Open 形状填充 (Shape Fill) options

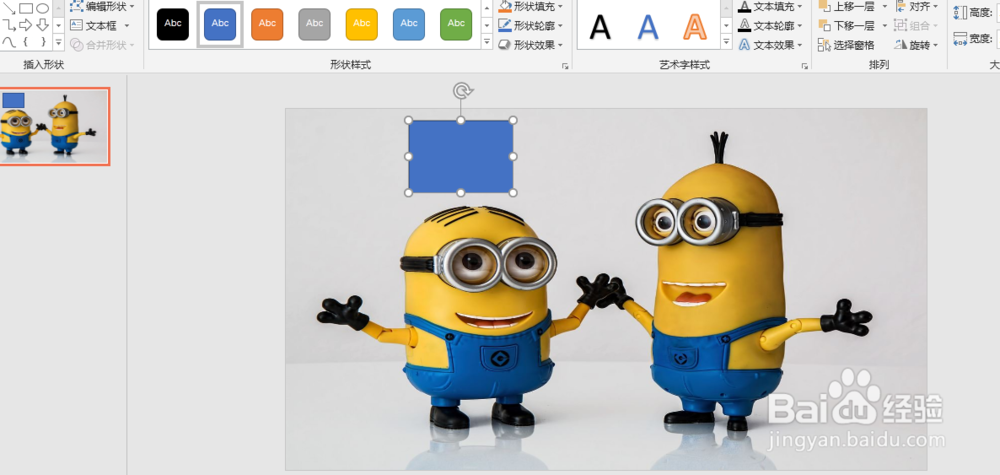[x=531, y=6]
